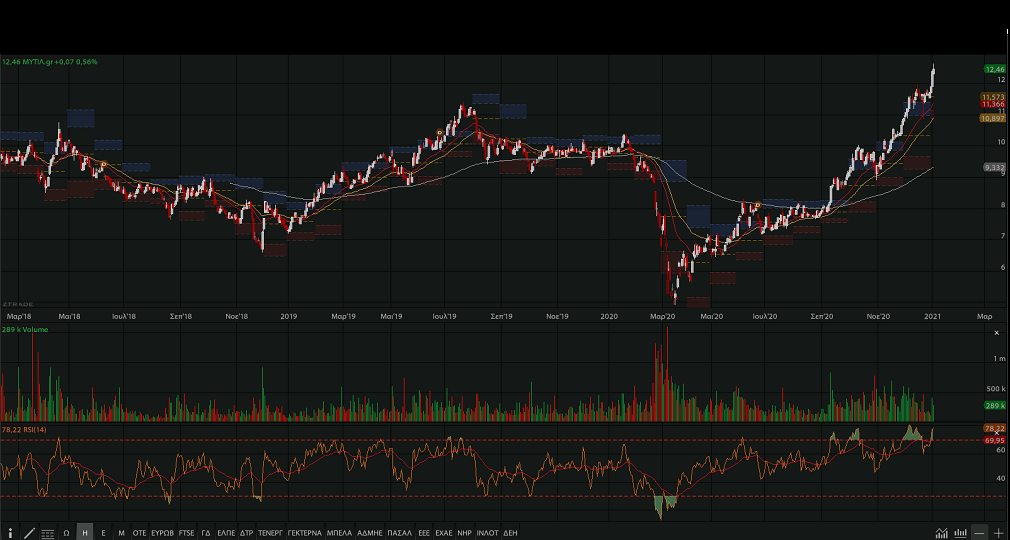1010x540 pixels.
Task: Click the bar chart type icon
Action: [961, 533]
